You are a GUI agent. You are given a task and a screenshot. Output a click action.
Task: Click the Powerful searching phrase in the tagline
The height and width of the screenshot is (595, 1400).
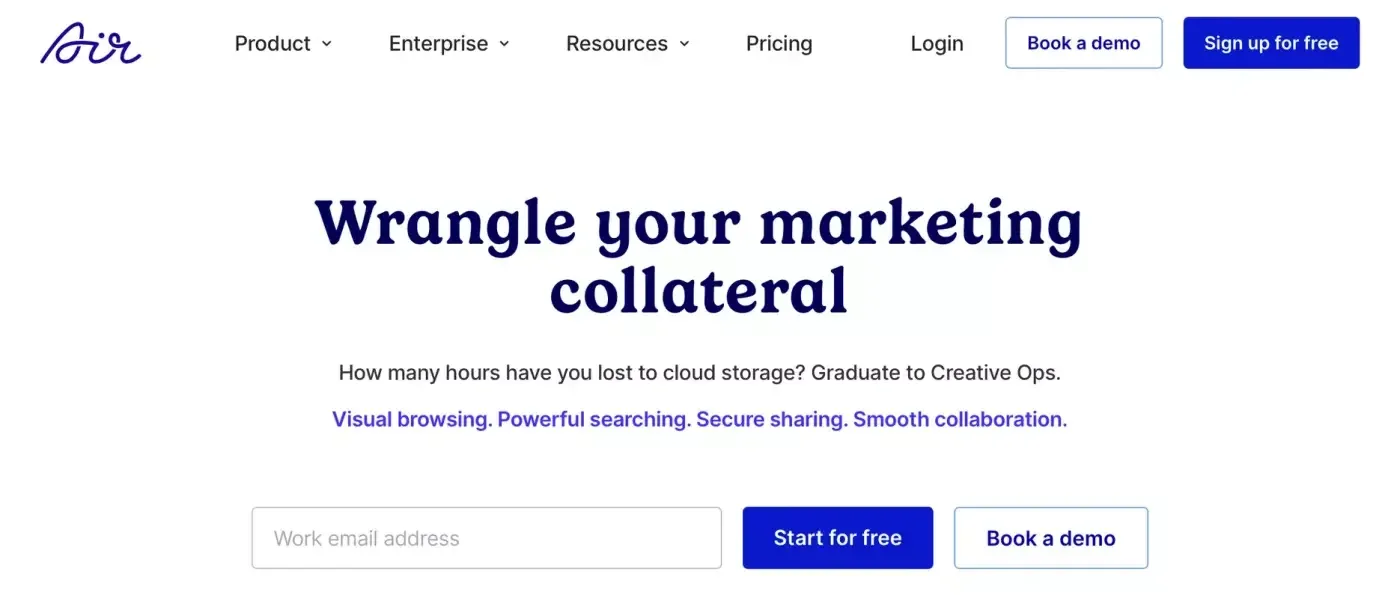tap(594, 419)
